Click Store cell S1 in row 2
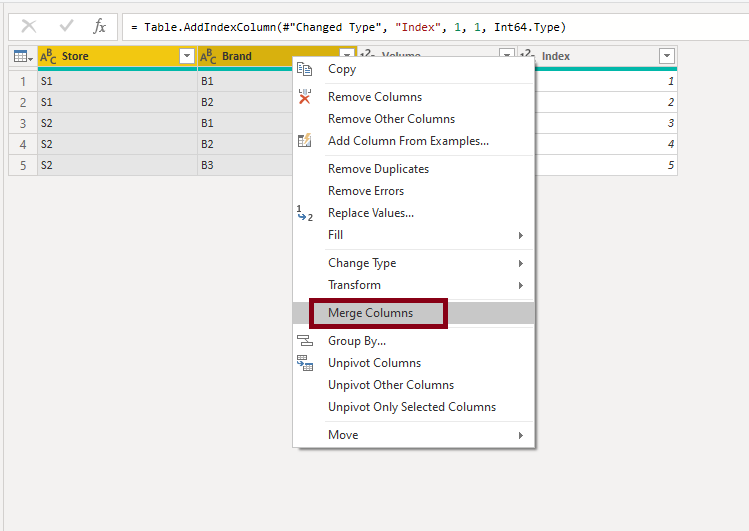The image size is (749, 531). click(x=118, y=102)
